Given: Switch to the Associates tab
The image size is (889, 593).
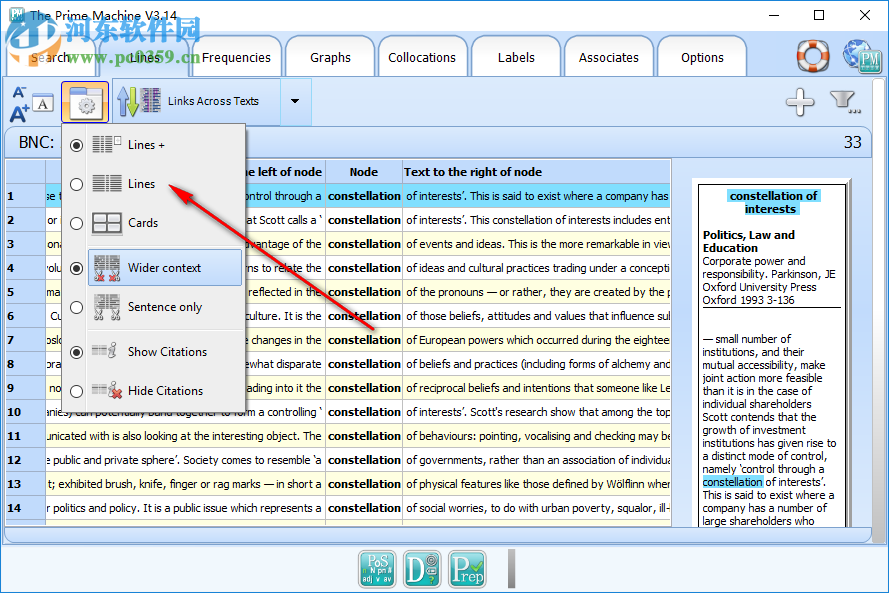Looking at the screenshot, I should tap(608, 57).
